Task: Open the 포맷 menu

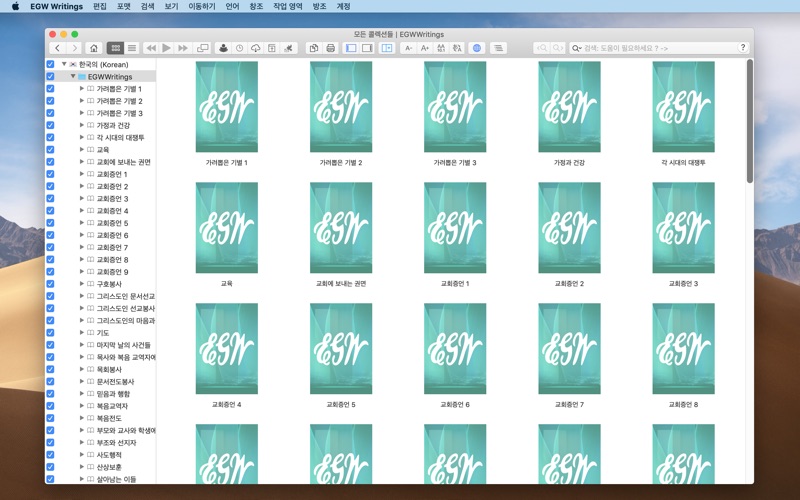Action: tap(123, 6)
